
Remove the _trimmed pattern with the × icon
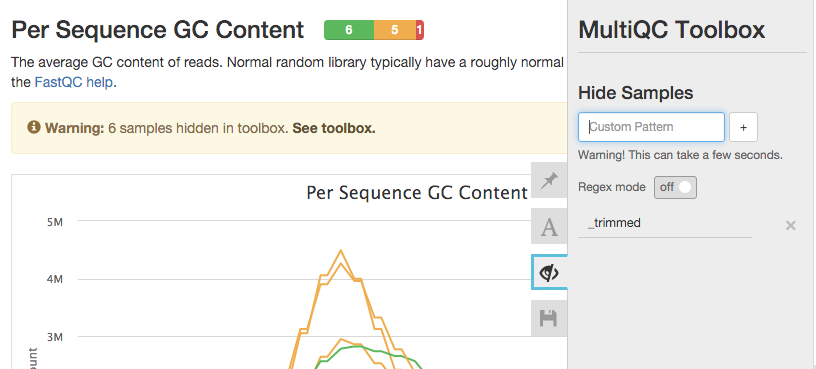pyautogui.click(x=790, y=225)
